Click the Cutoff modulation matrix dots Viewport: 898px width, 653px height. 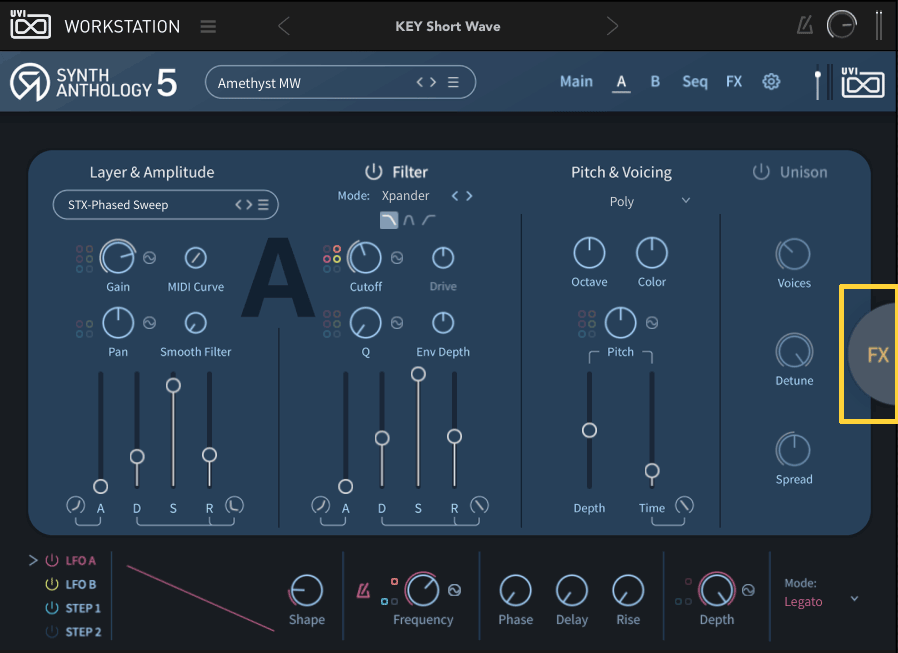coord(332,259)
